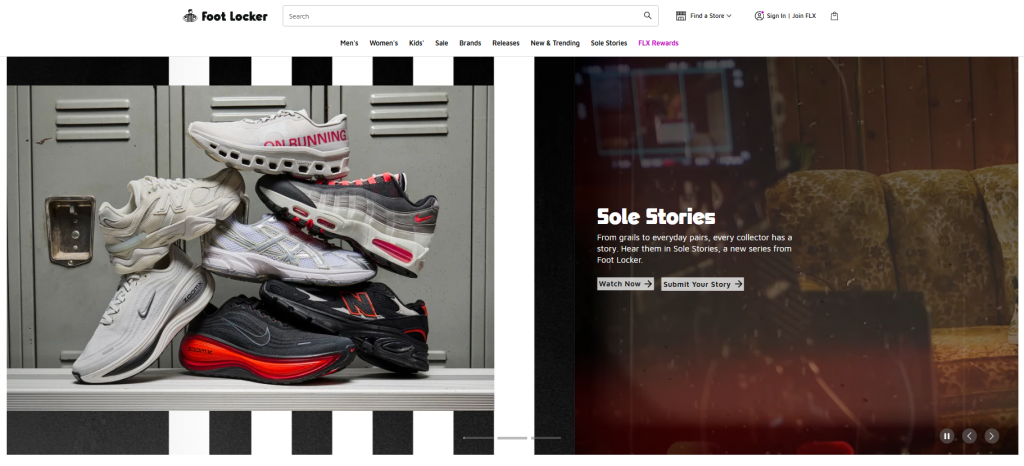Go to previous carousel slide
The image size is (1024, 466).
pos(969,436)
